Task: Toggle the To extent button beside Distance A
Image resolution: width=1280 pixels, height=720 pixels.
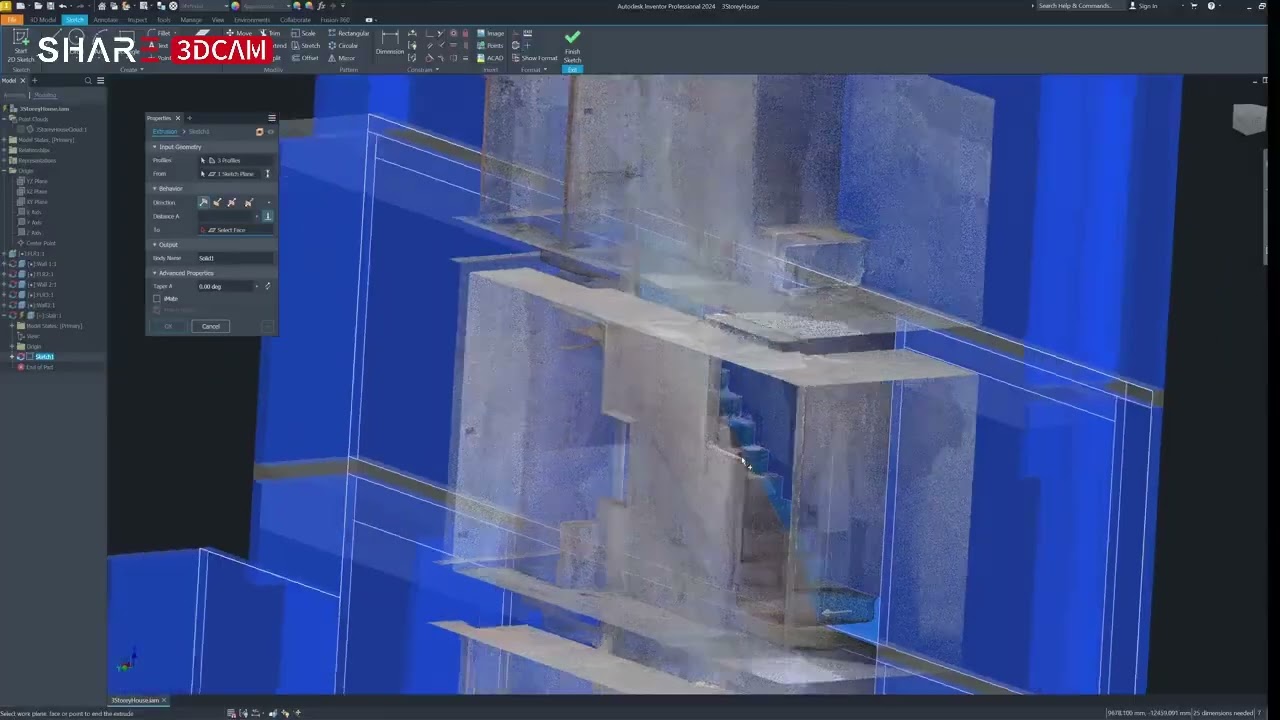Action: (x=267, y=216)
